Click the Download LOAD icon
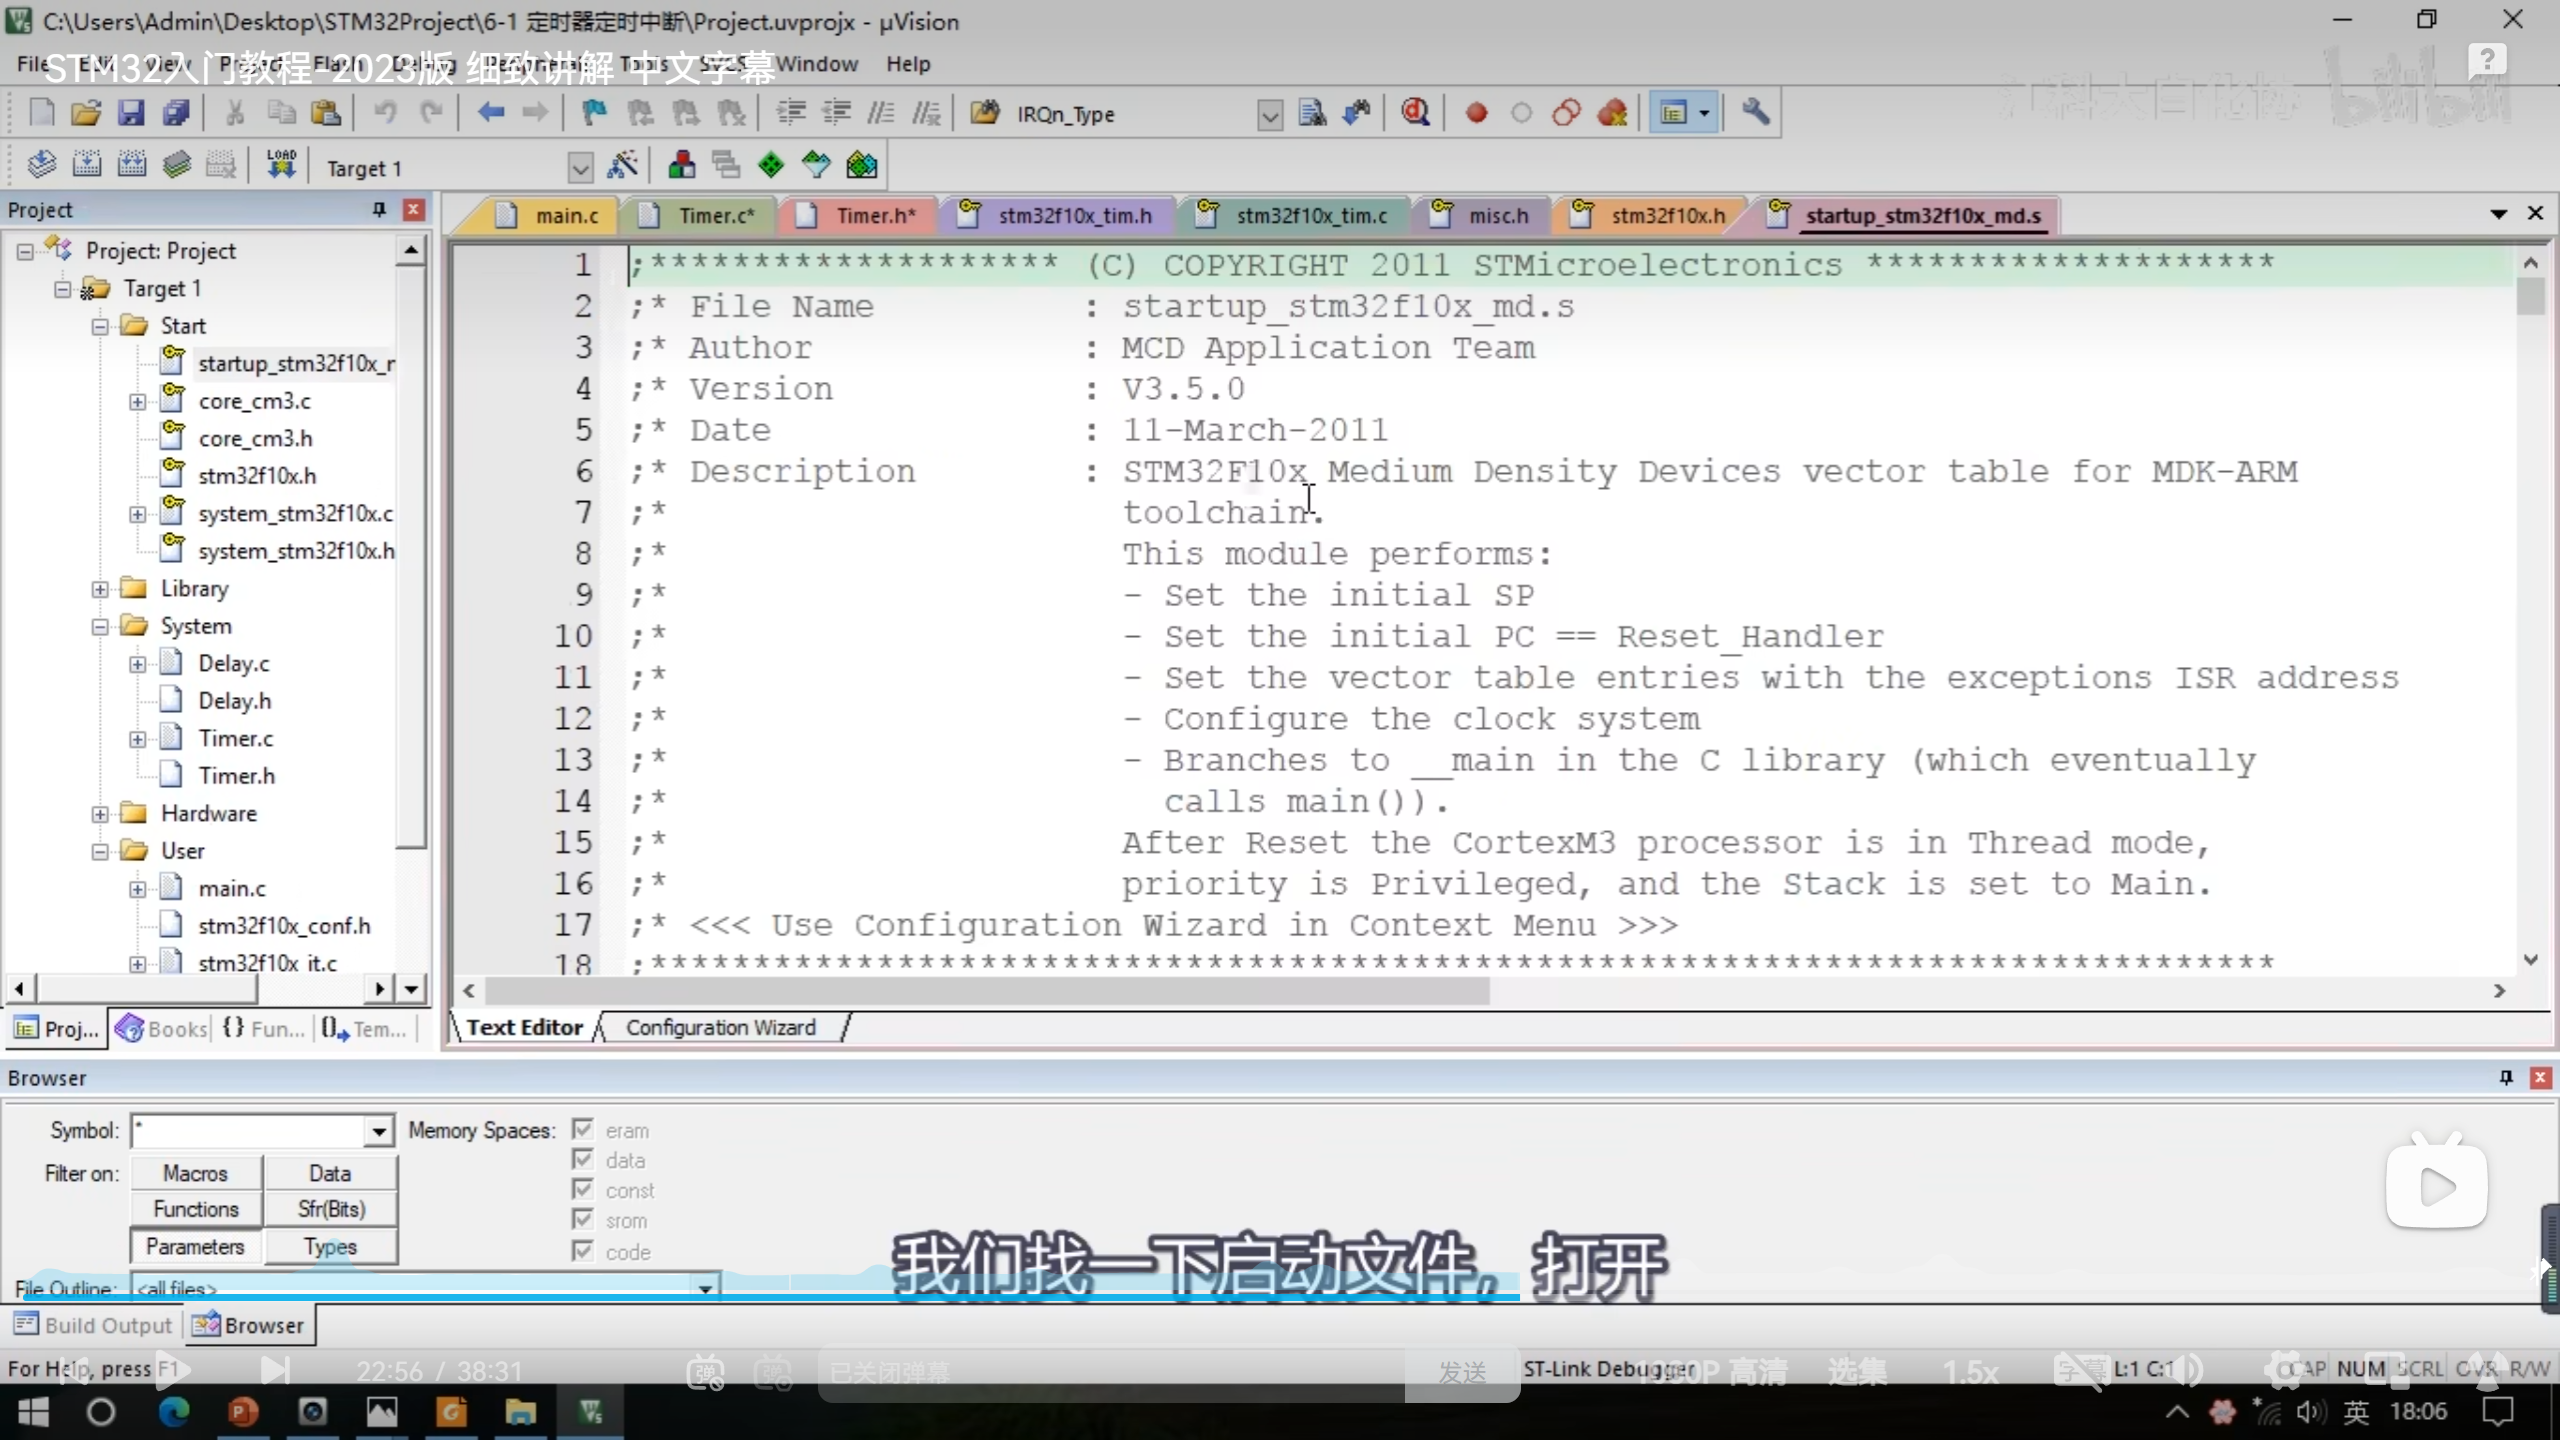This screenshot has height=1440, width=2560. point(281,165)
